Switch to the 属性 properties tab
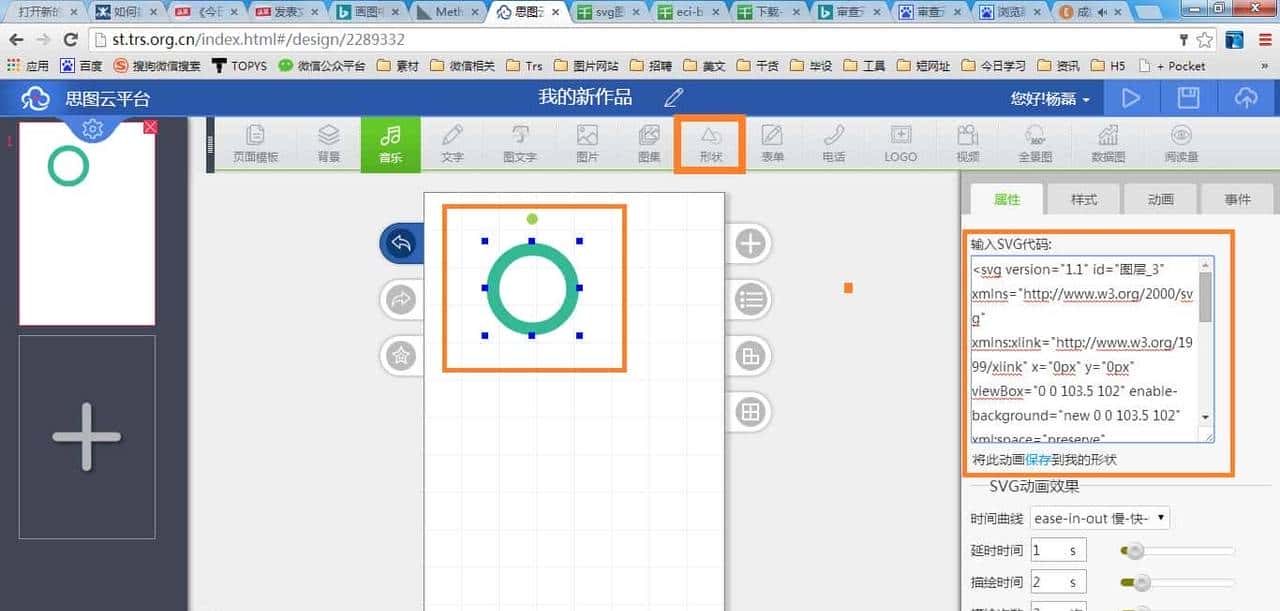 (1006, 199)
